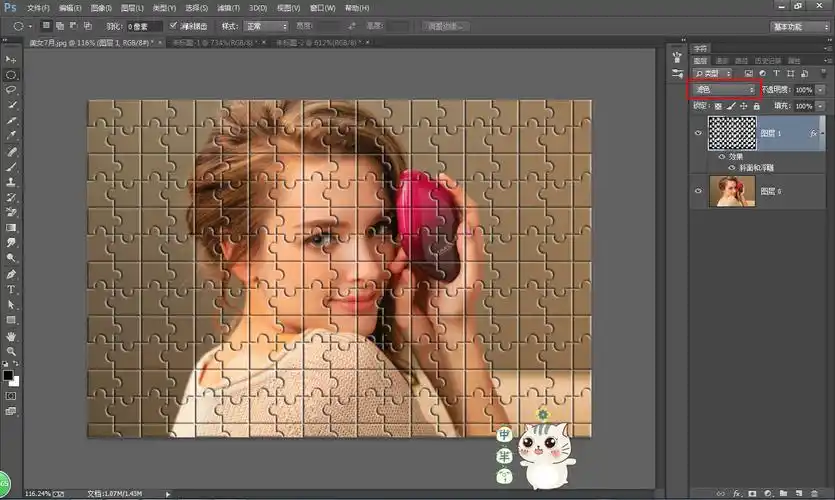Select the History Brush tool
This screenshot has height=500, width=835.
[x=11, y=197]
